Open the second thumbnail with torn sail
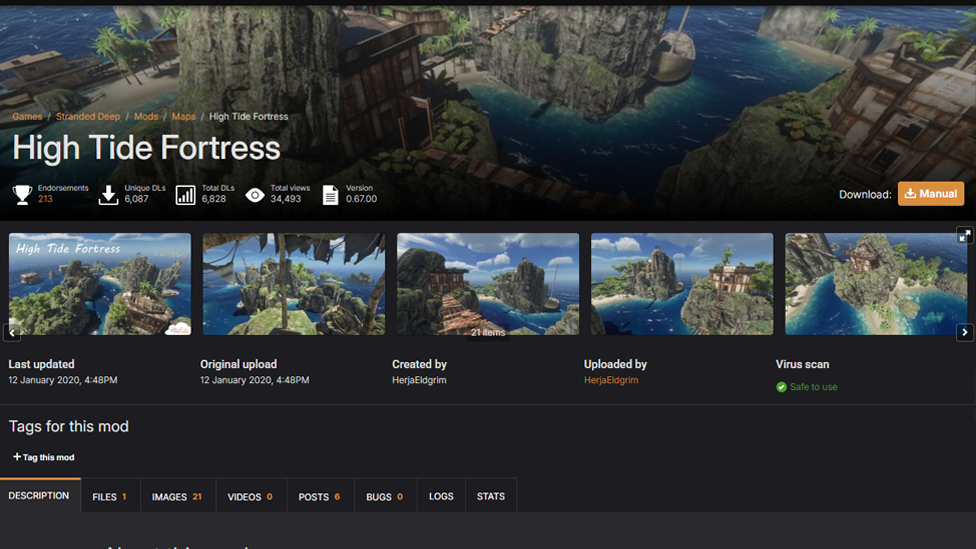 pos(294,284)
